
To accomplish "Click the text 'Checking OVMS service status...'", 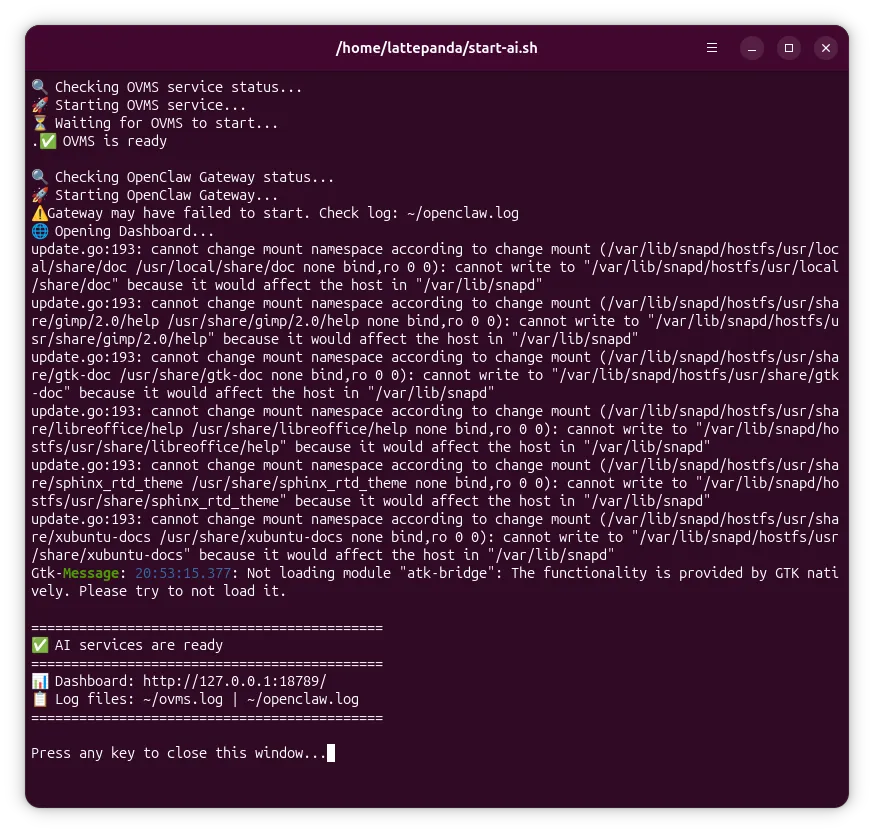I will 178,87.
